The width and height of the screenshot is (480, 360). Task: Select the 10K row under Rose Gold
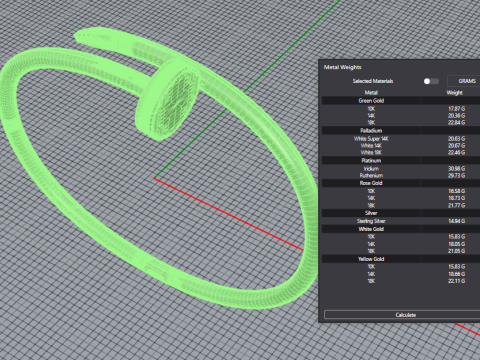coord(401,191)
